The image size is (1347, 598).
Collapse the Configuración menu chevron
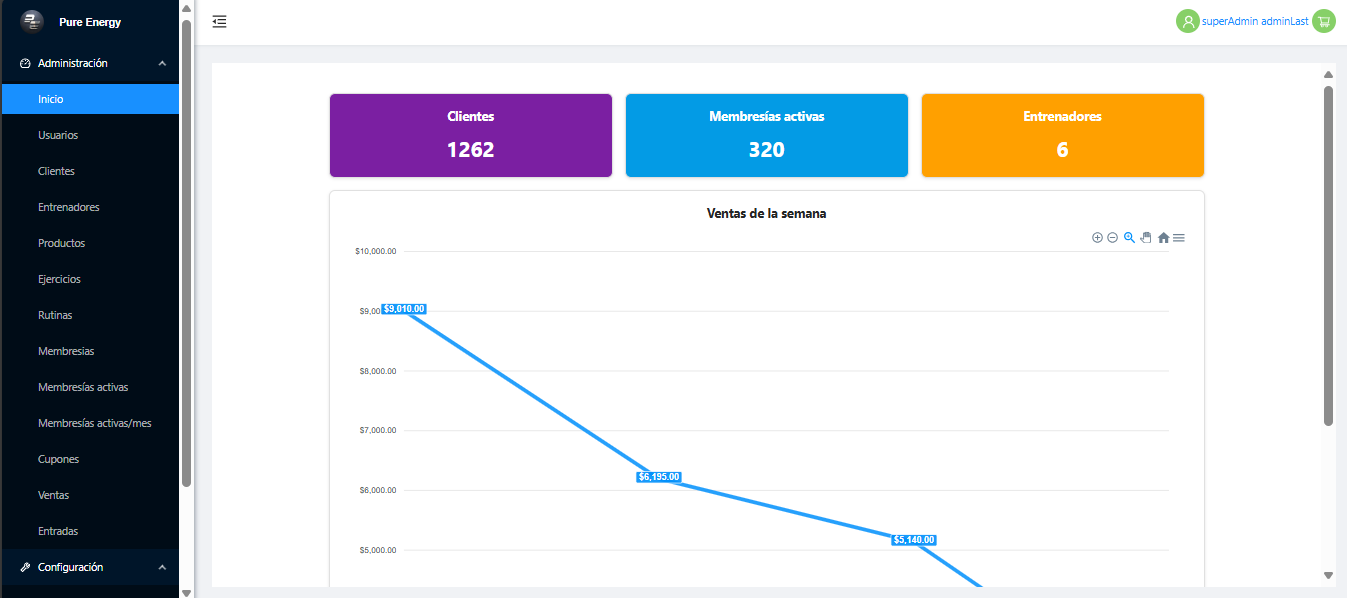point(162,567)
